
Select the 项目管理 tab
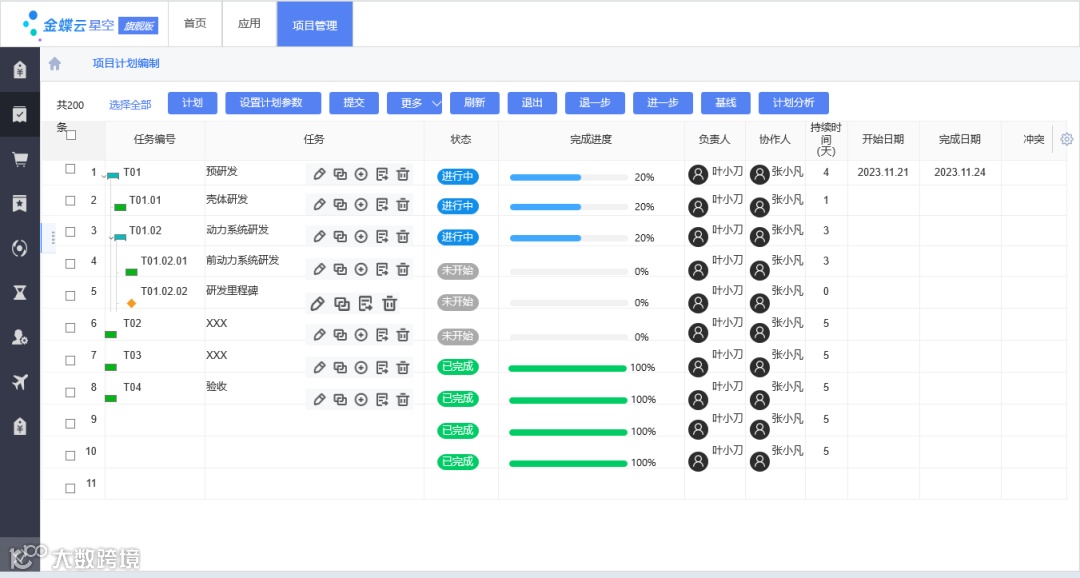coord(315,24)
